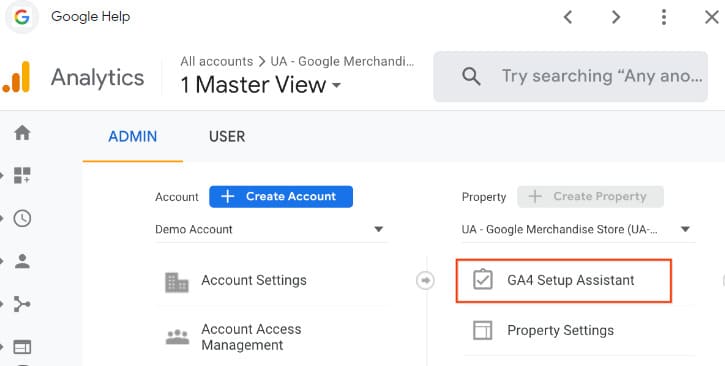Image resolution: width=725 pixels, height=366 pixels.
Task: Click the Google Analytics logo
Action: [x=16, y=77]
